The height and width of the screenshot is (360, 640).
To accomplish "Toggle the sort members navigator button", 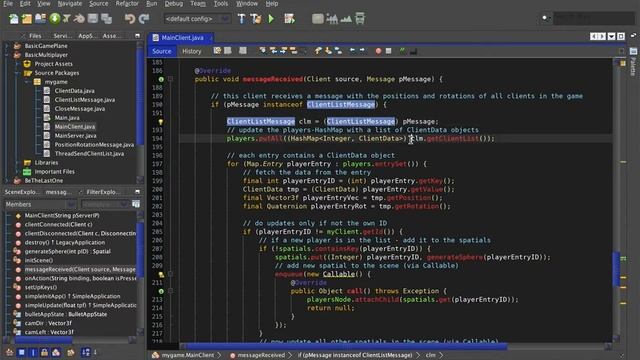I will [x=86, y=352].
